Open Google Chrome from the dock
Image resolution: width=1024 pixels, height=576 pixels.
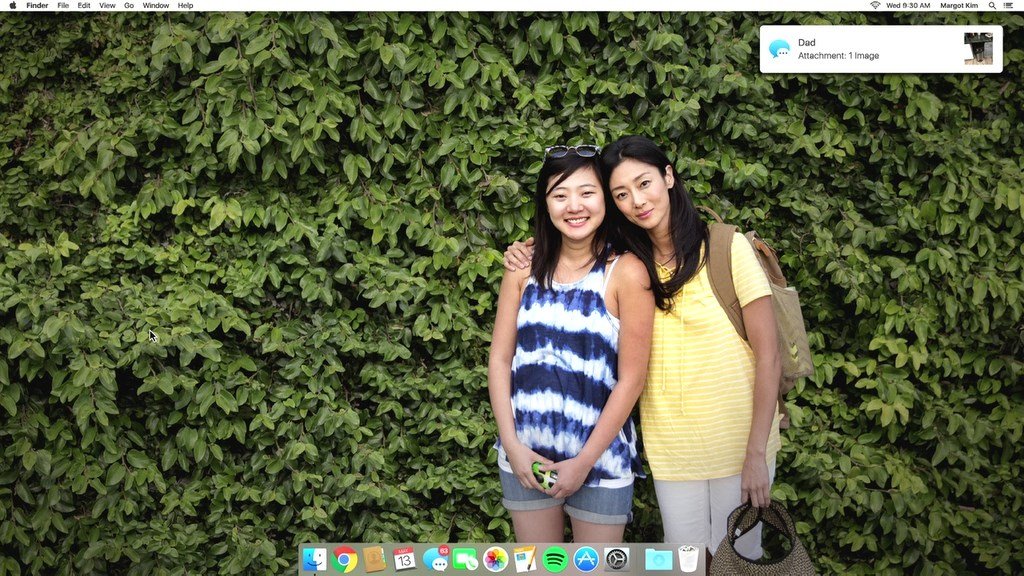(344, 560)
